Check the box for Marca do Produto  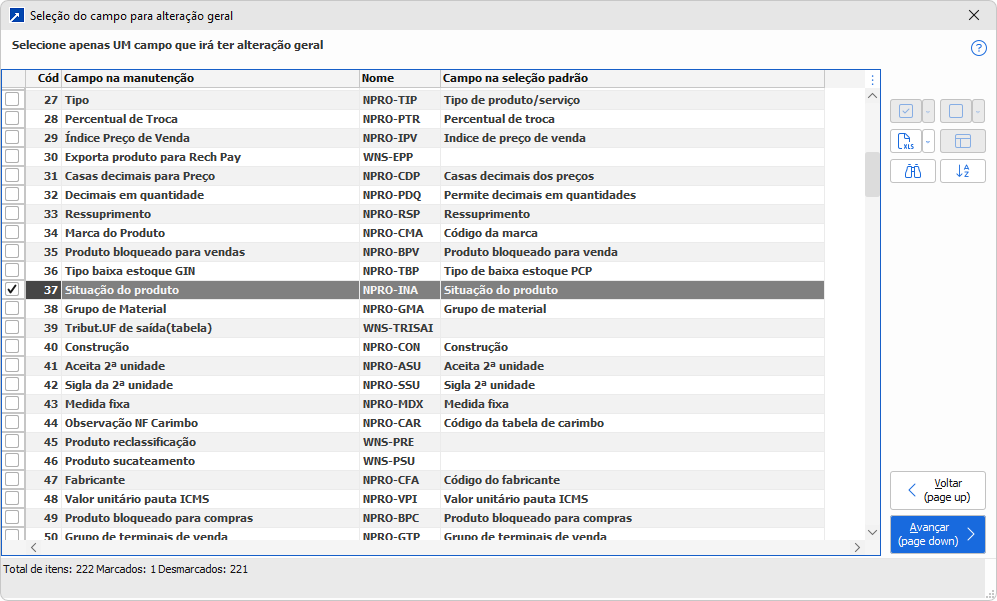[12, 232]
